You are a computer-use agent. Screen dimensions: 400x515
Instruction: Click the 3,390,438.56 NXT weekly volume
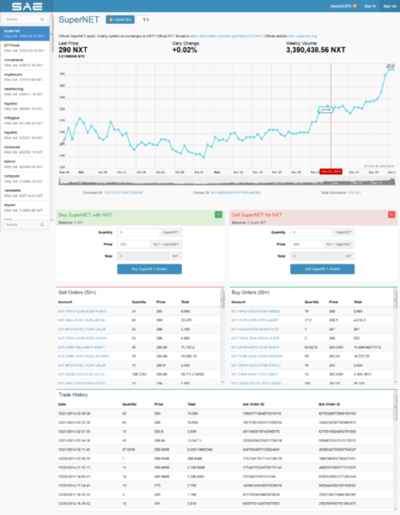(x=316, y=50)
